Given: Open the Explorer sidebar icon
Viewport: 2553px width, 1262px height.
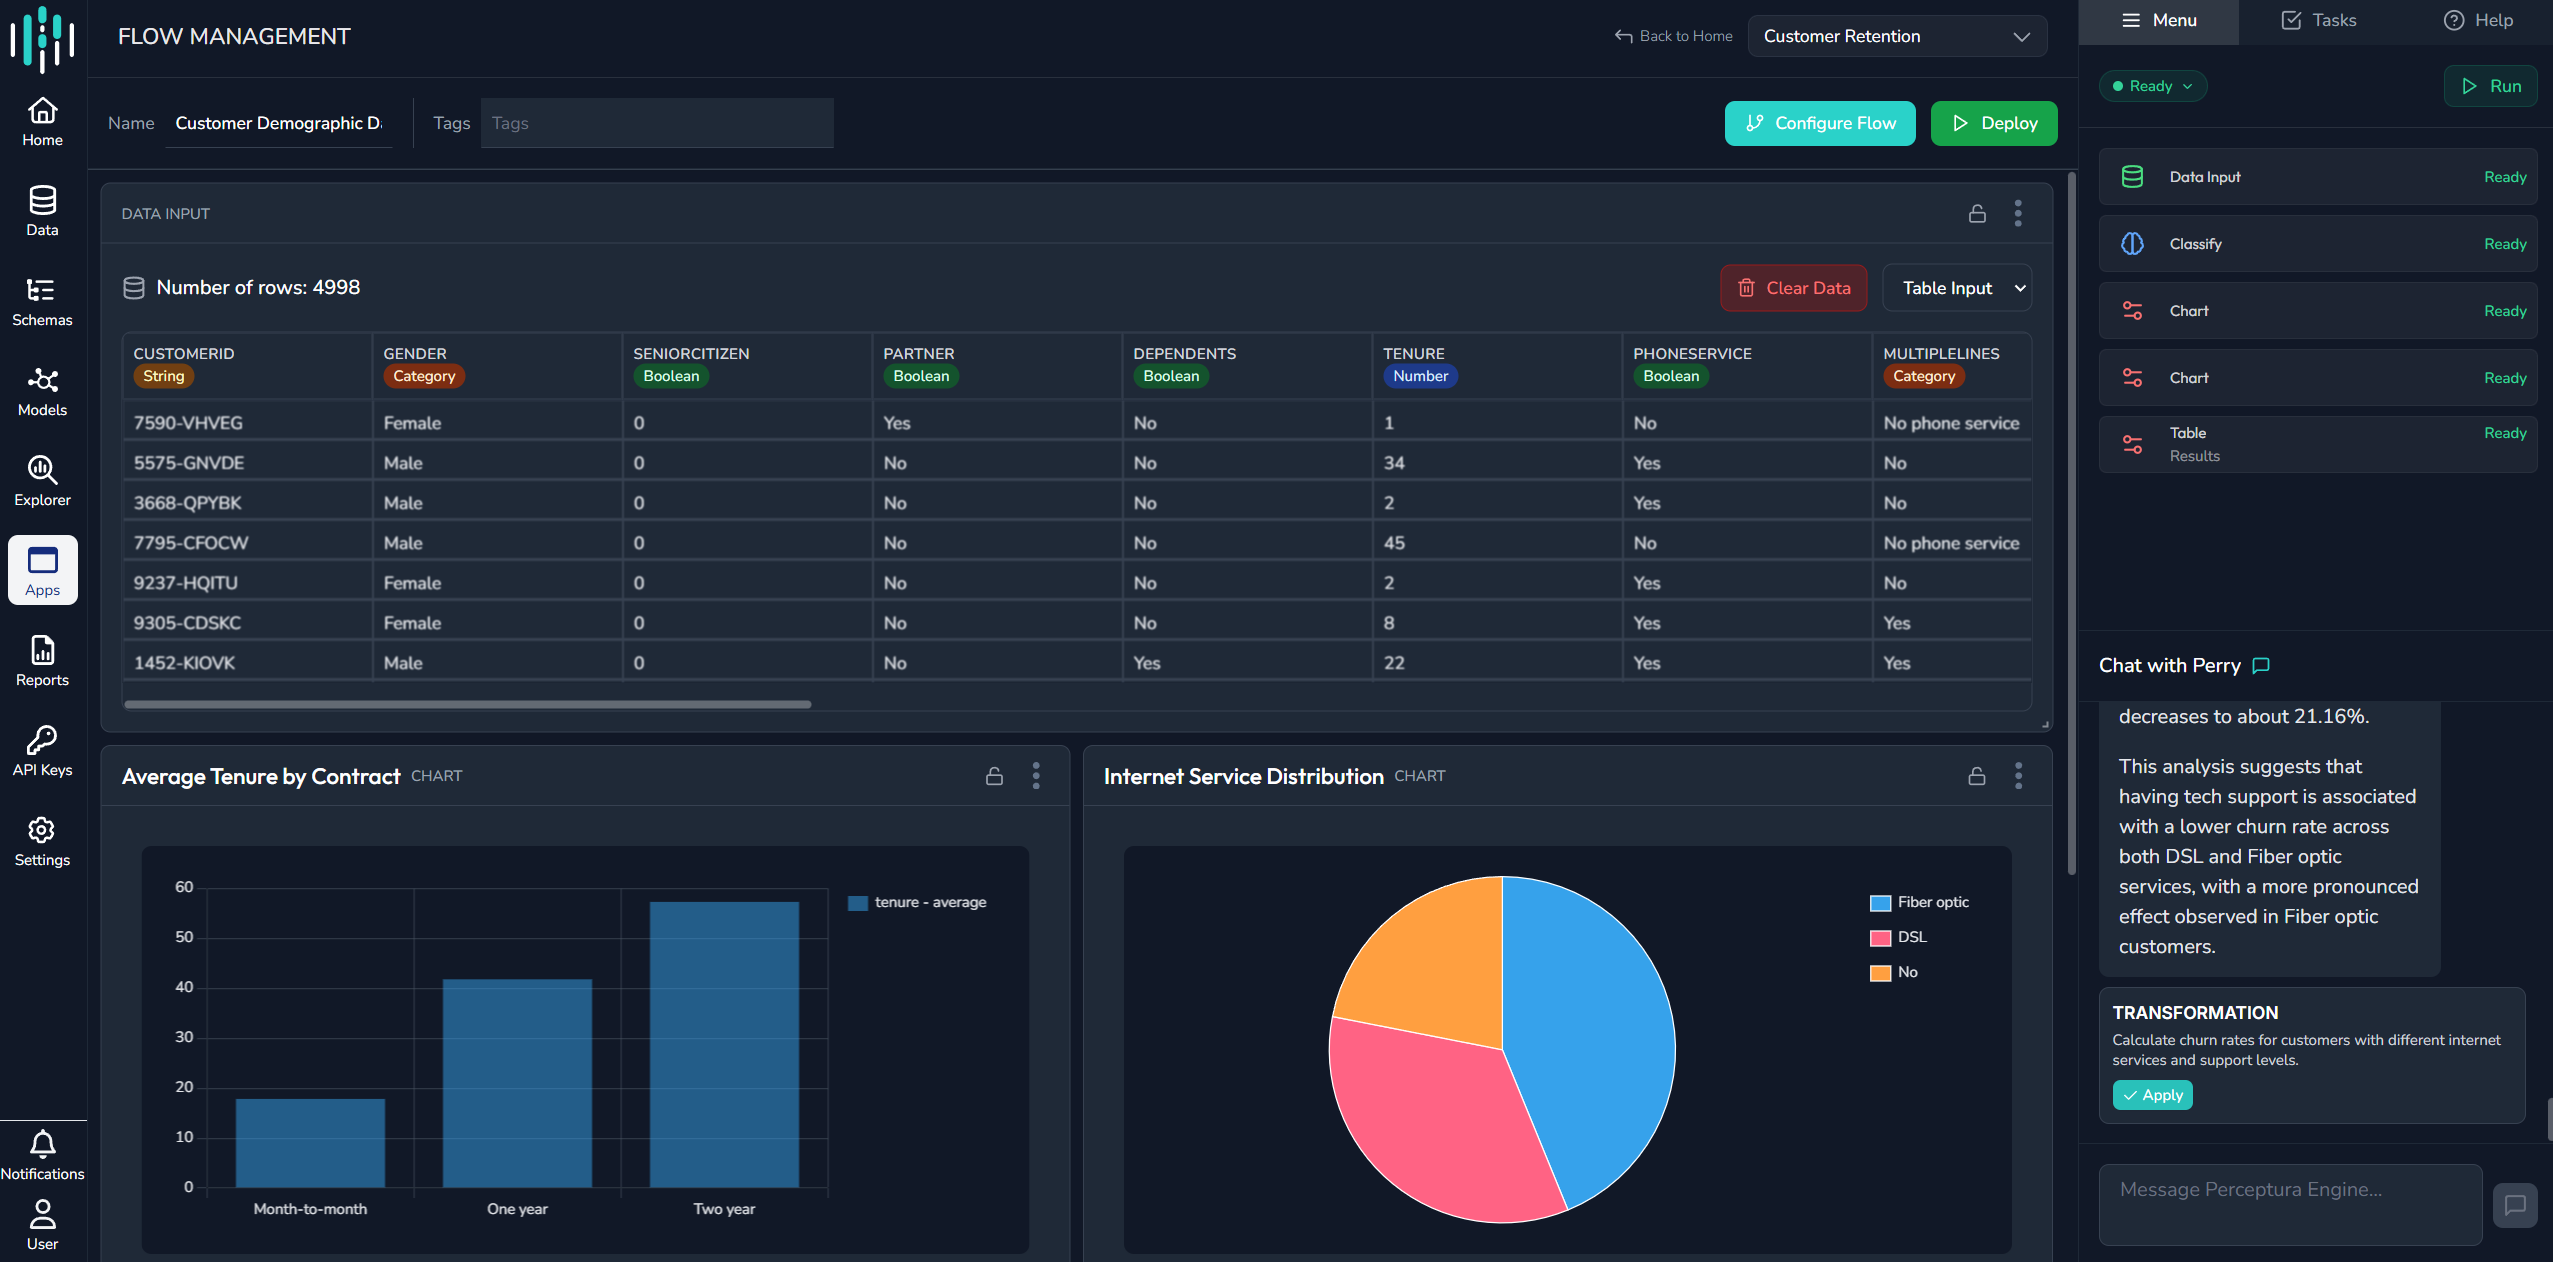Looking at the screenshot, I should click(42, 482).
